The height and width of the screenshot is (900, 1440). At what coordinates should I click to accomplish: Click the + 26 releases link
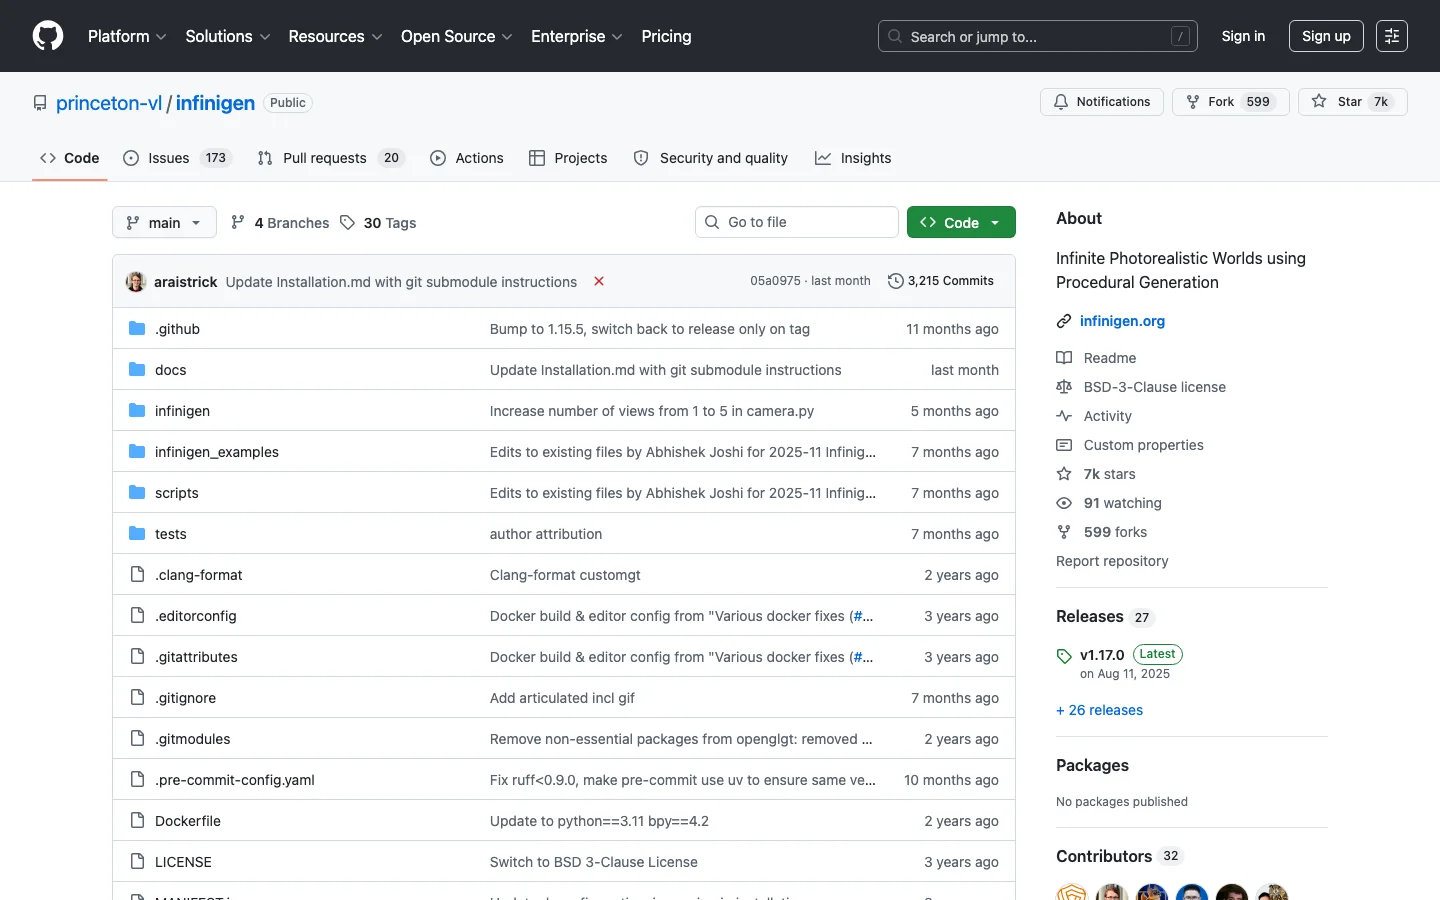click(x=1099, y=710)
